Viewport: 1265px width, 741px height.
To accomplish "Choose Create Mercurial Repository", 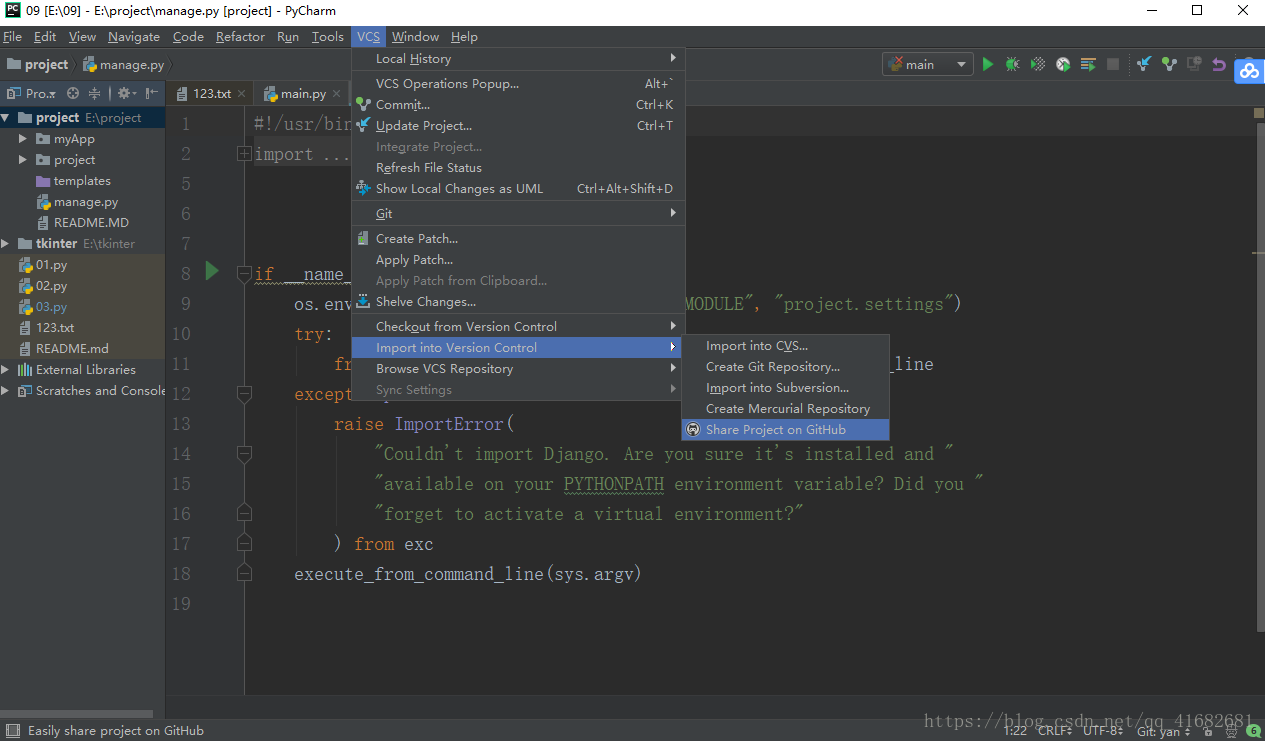I will 785,409.
